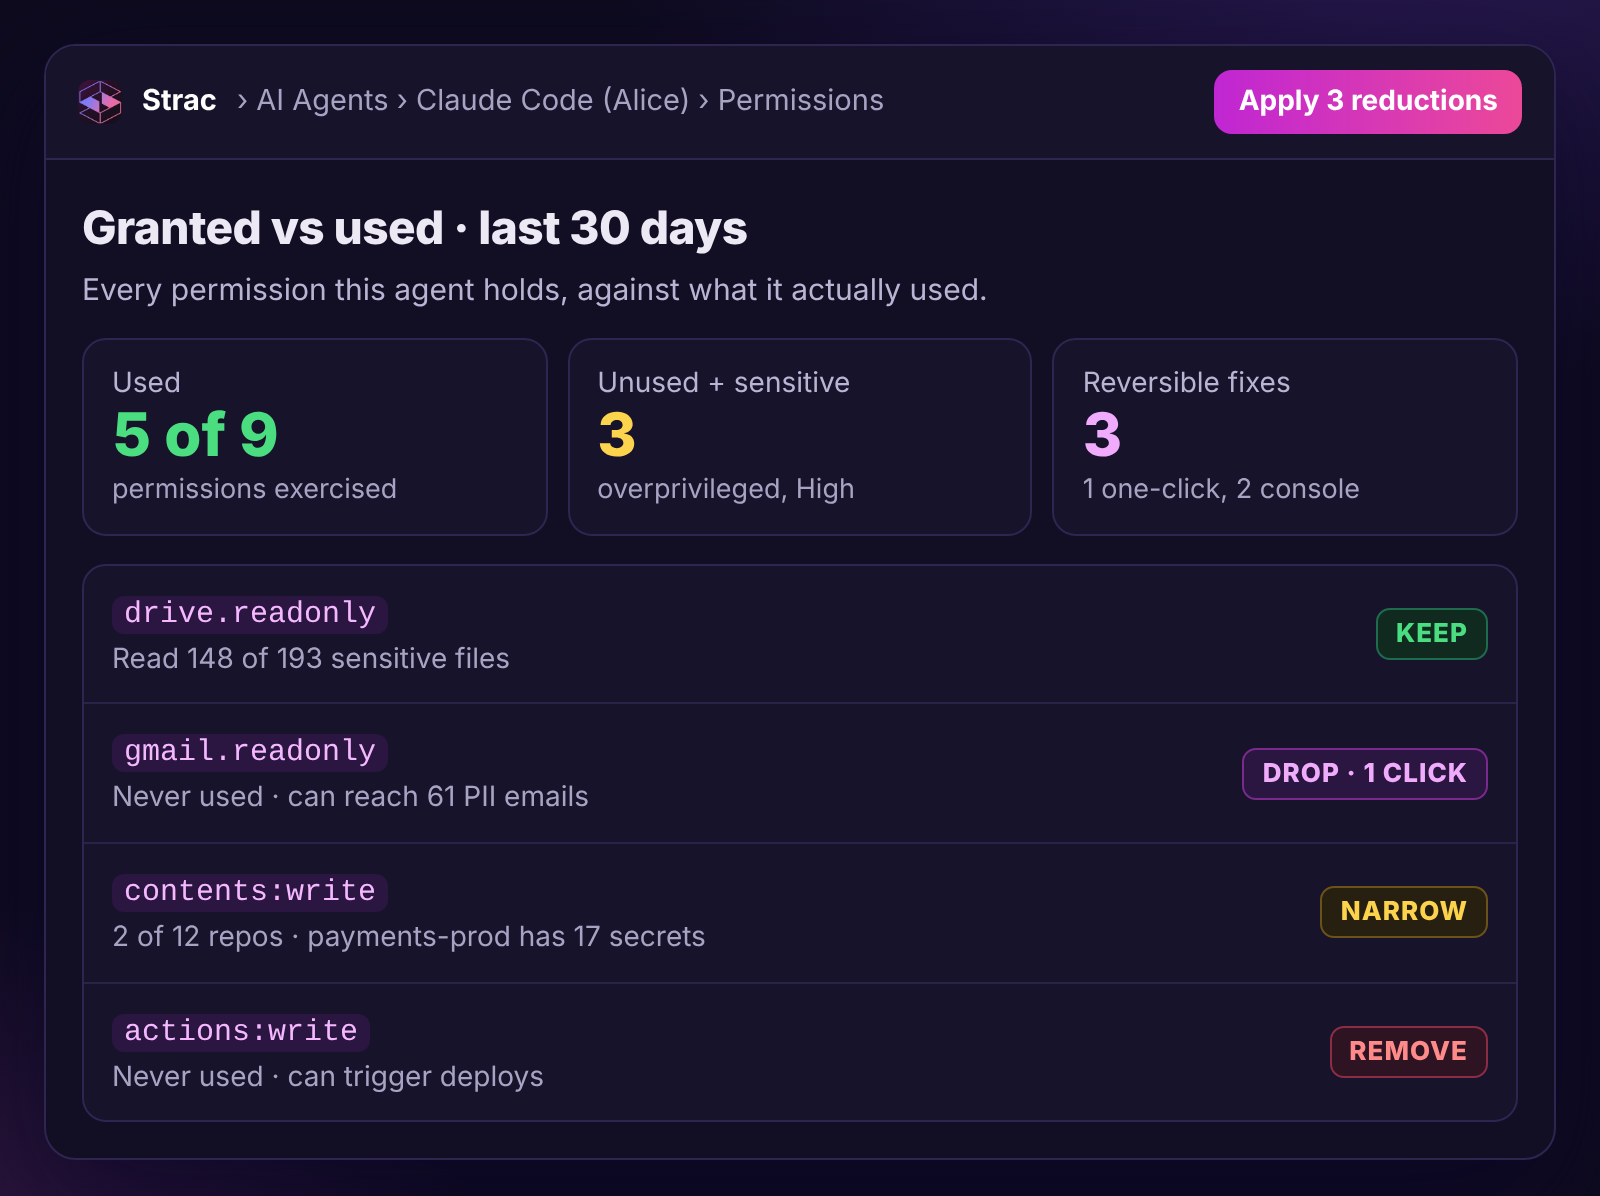Open the 'Used' 5 of 9 card
Screen dimensions: 1600x1196
coord(315,437)
